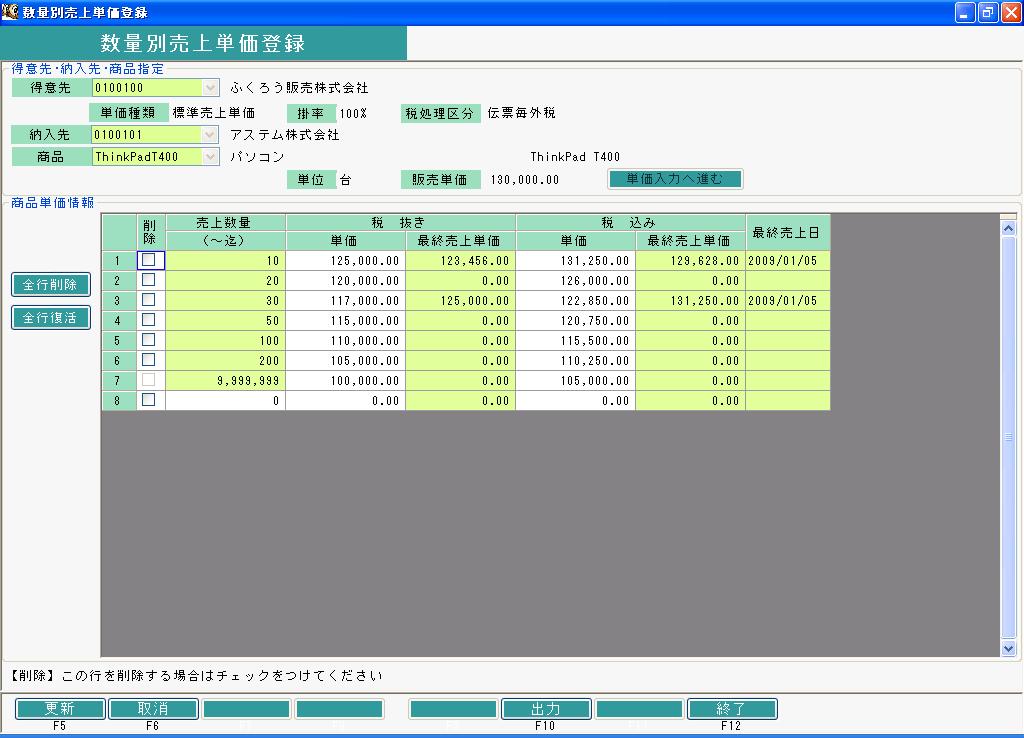Select the 125,000.00 unit price in row 1
The width and height of the screenshot is (1024, 738).
345,261
